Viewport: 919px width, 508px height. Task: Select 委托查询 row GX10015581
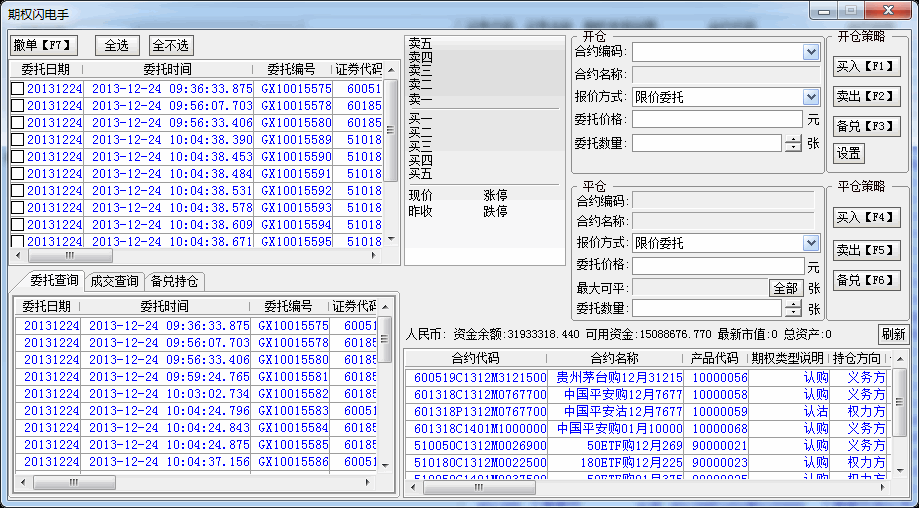(x=196, y=377)
